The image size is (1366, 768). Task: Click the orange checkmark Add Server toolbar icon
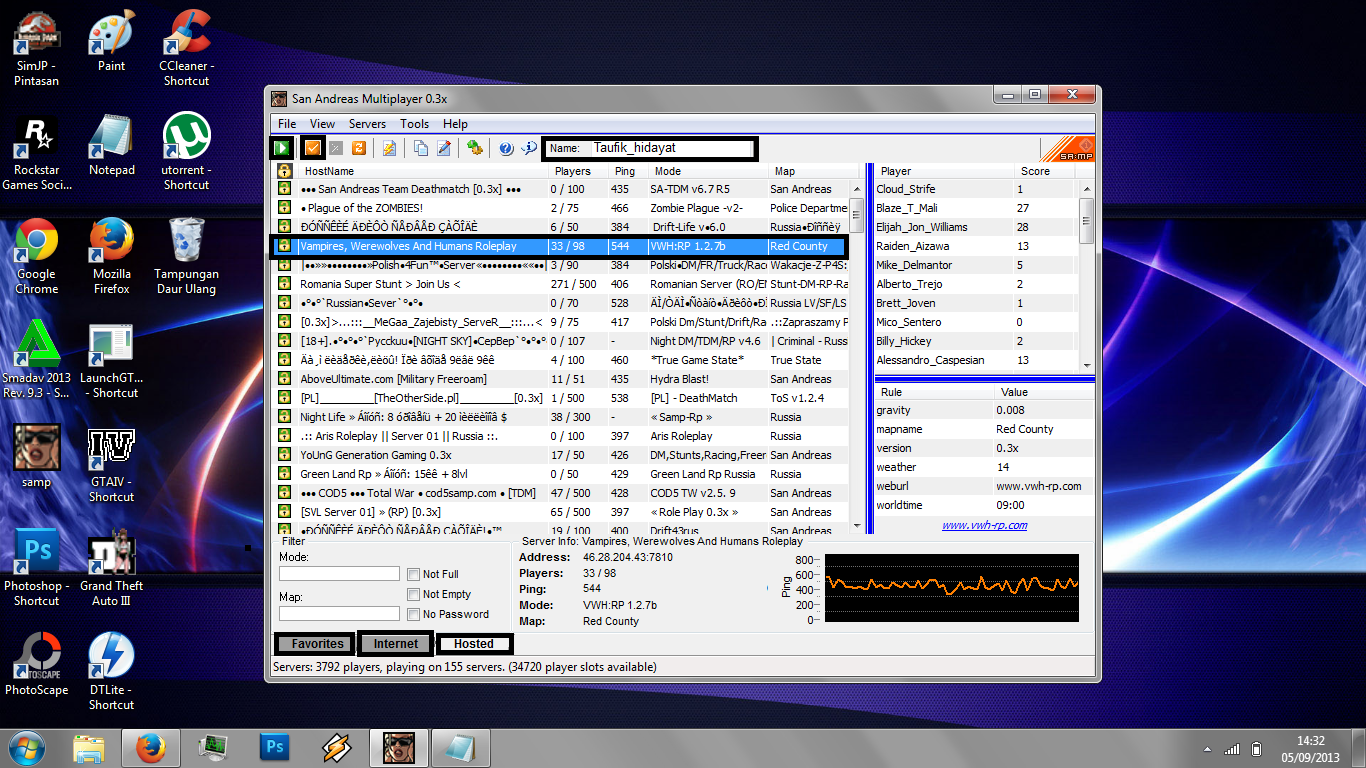click(313, 148)
